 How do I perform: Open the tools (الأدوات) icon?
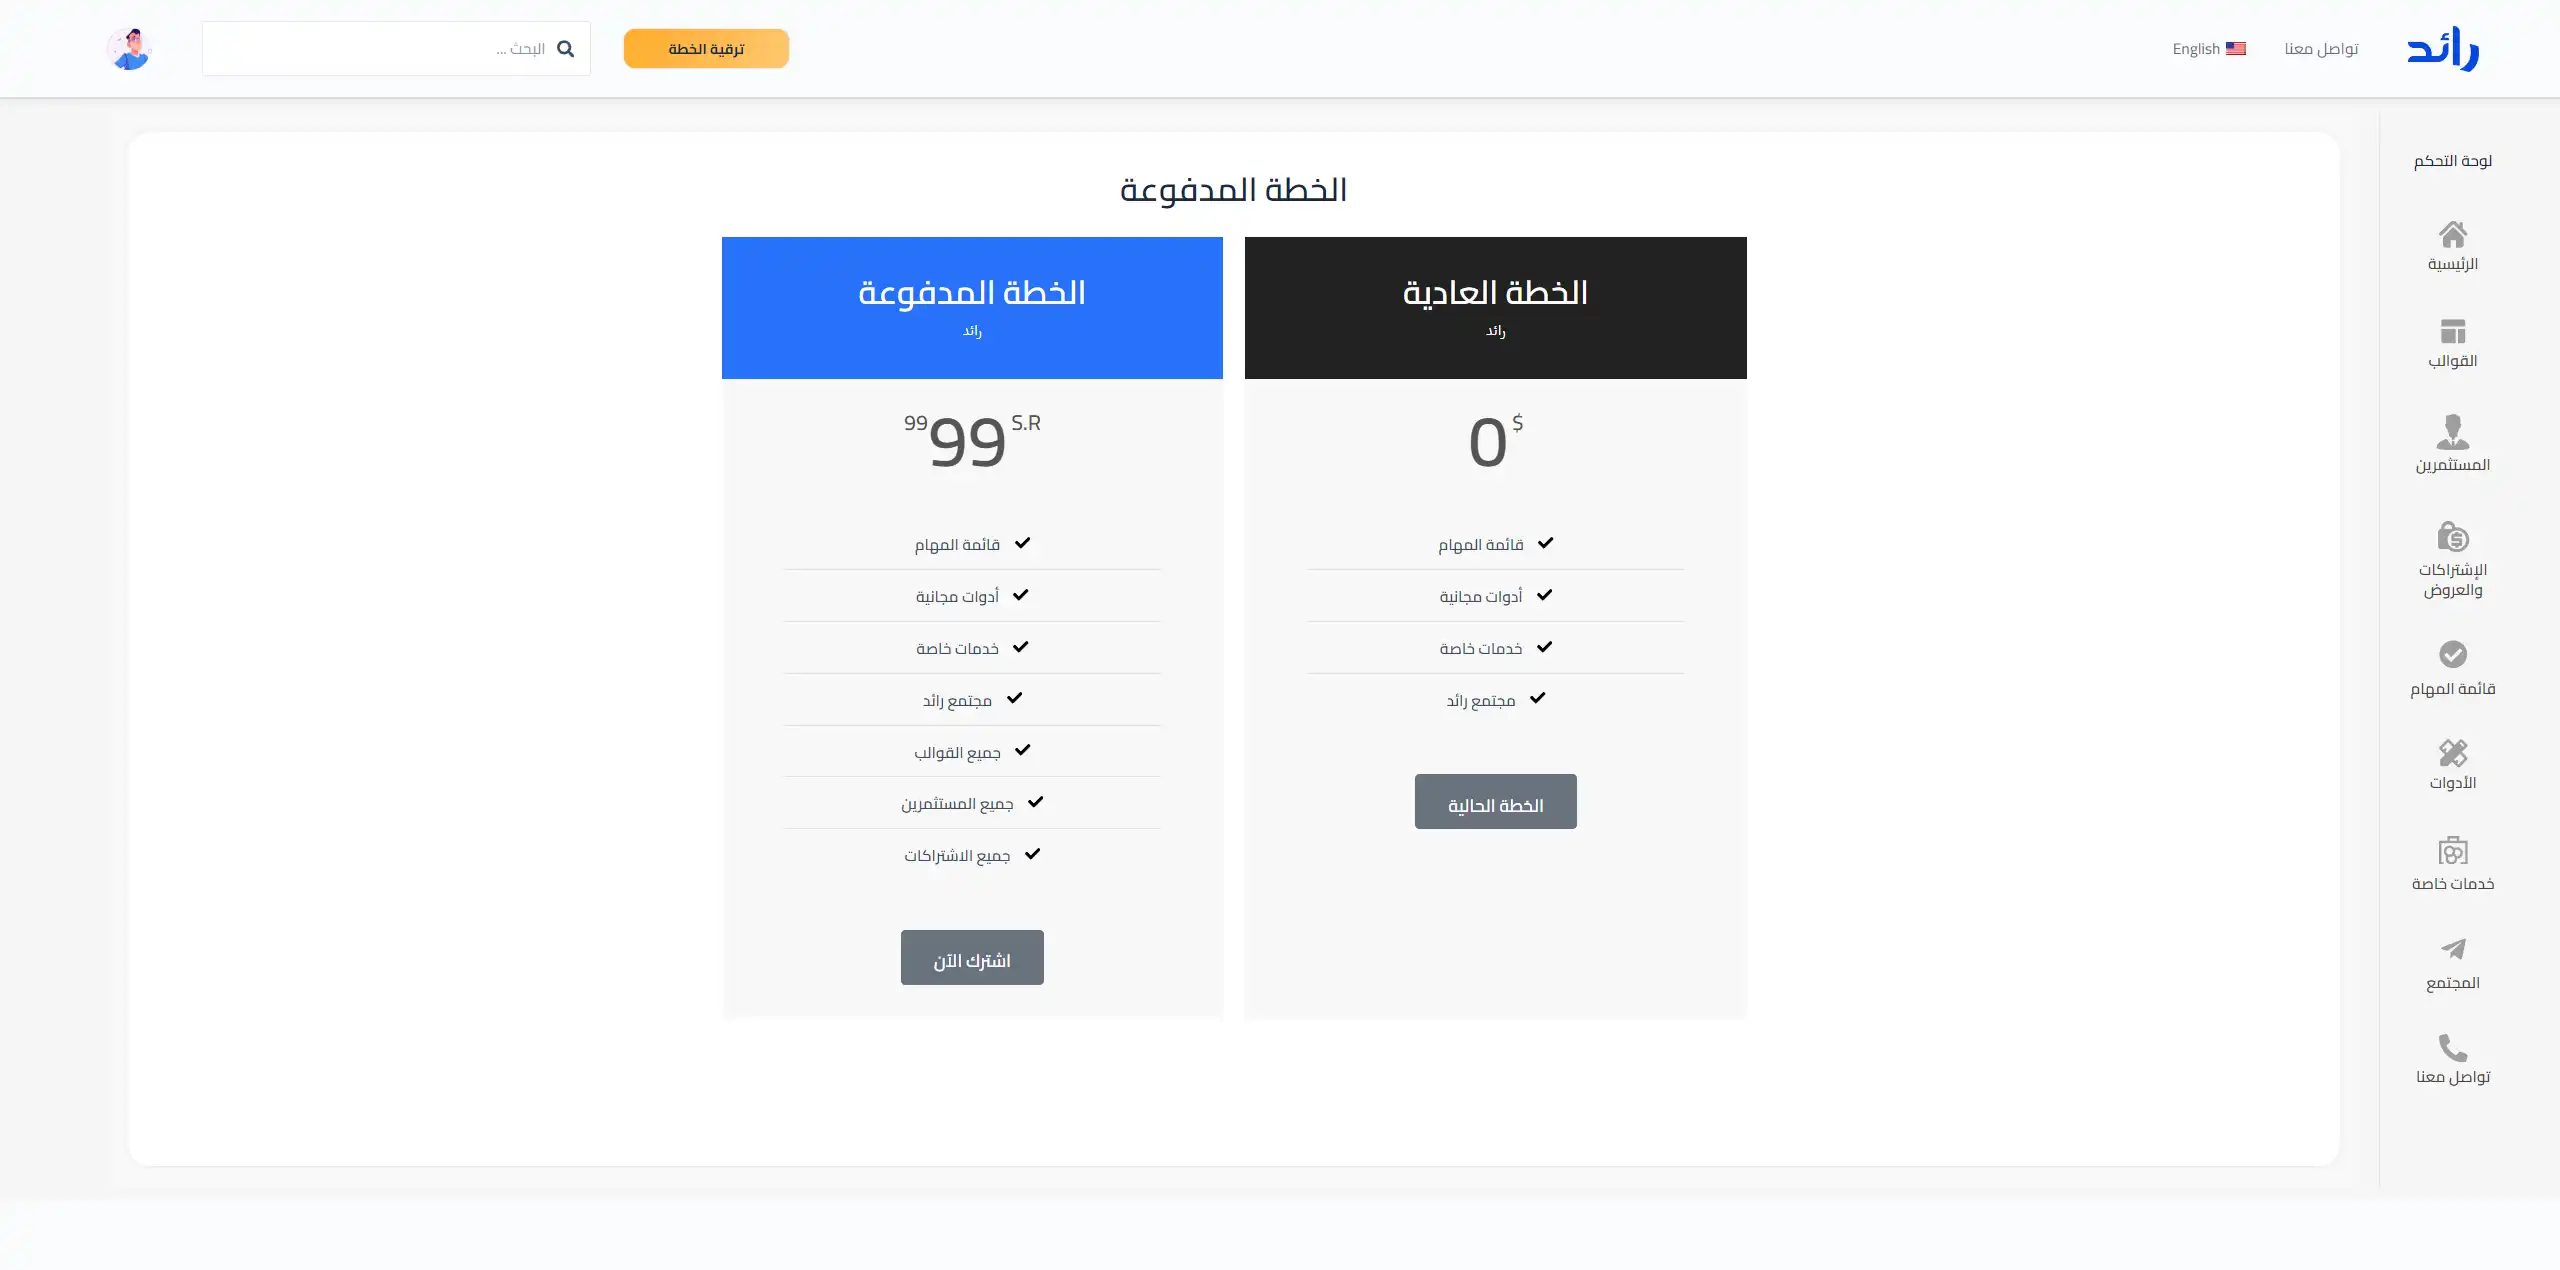[2452, 752]
